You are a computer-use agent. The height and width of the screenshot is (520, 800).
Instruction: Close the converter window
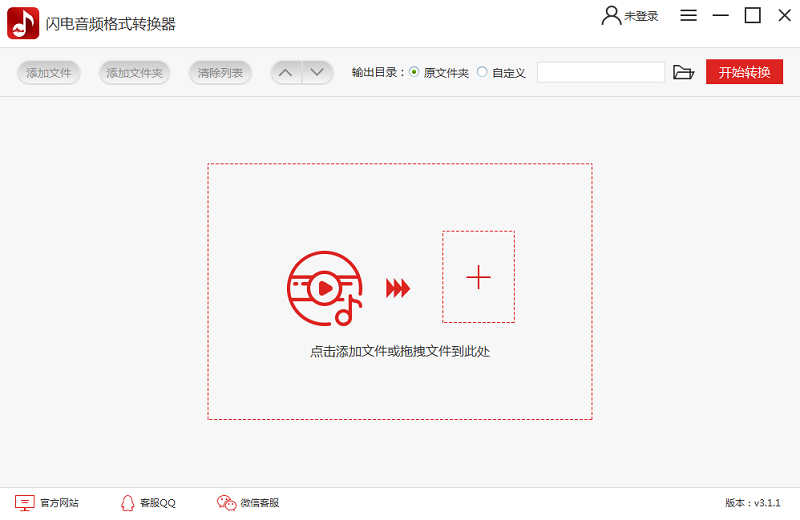(785, 15)
